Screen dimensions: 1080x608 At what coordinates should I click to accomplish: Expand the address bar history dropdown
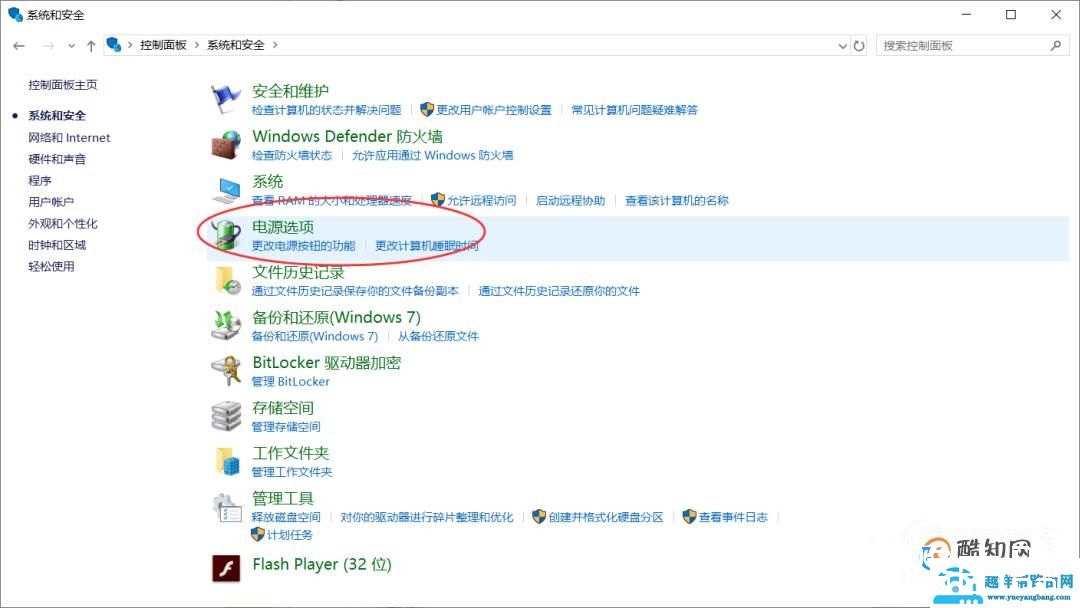pos(841,45)
